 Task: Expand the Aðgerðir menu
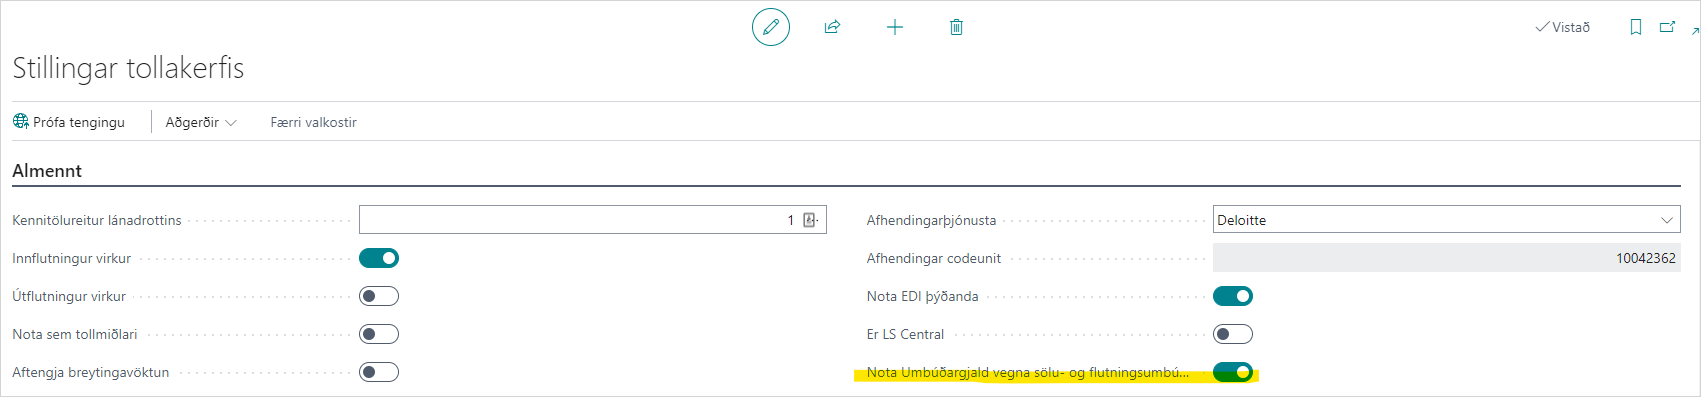point(201,122)
